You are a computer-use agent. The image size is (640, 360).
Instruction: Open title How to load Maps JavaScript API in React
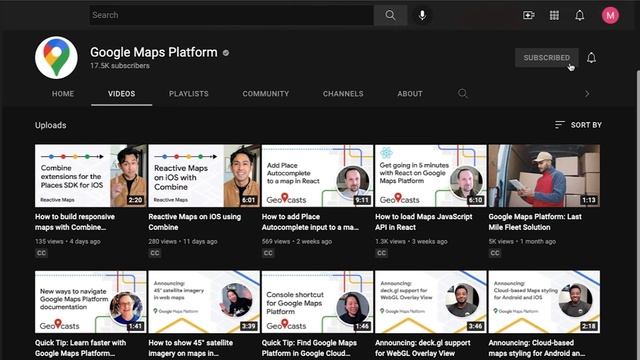coord(424,222)
